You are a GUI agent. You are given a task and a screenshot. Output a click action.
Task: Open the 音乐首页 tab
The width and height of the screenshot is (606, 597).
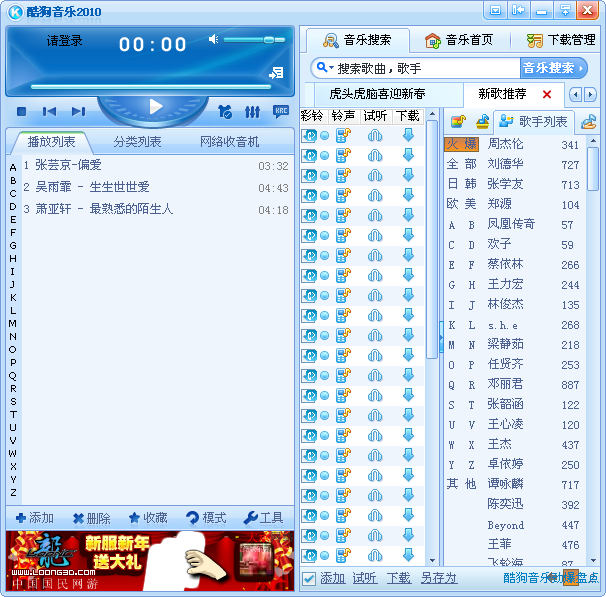[x=459, y=40]
